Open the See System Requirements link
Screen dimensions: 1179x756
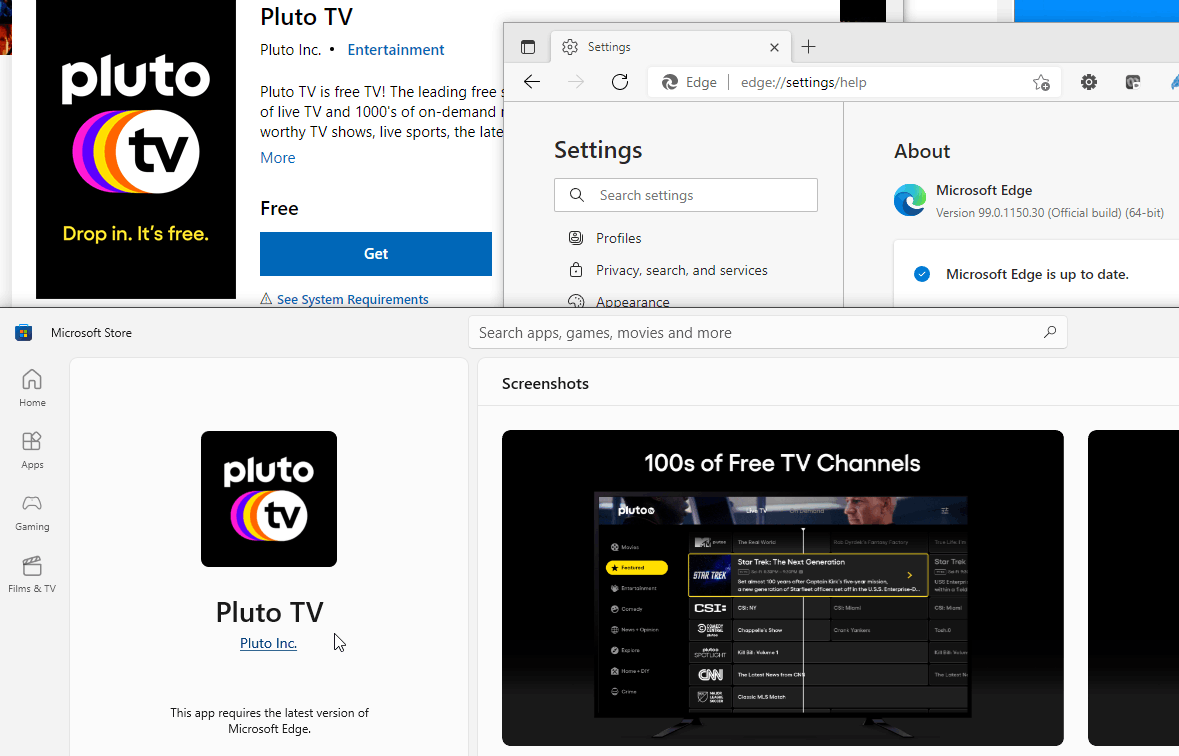[352, 299]
